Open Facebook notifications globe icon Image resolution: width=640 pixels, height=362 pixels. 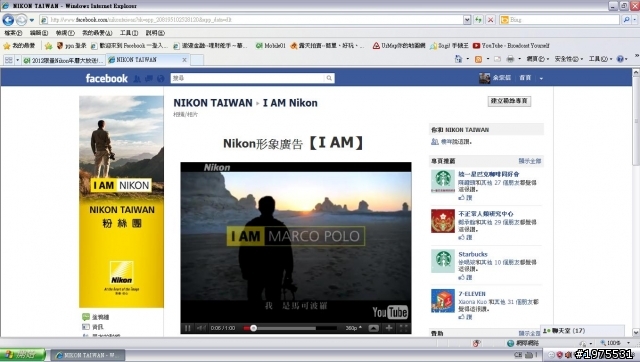pos(161,78)
